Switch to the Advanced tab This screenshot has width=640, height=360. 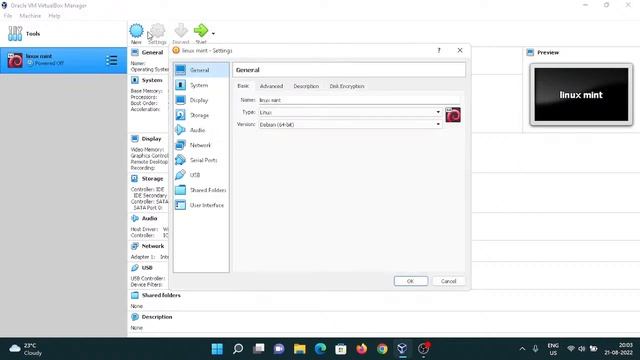[271, 86]
